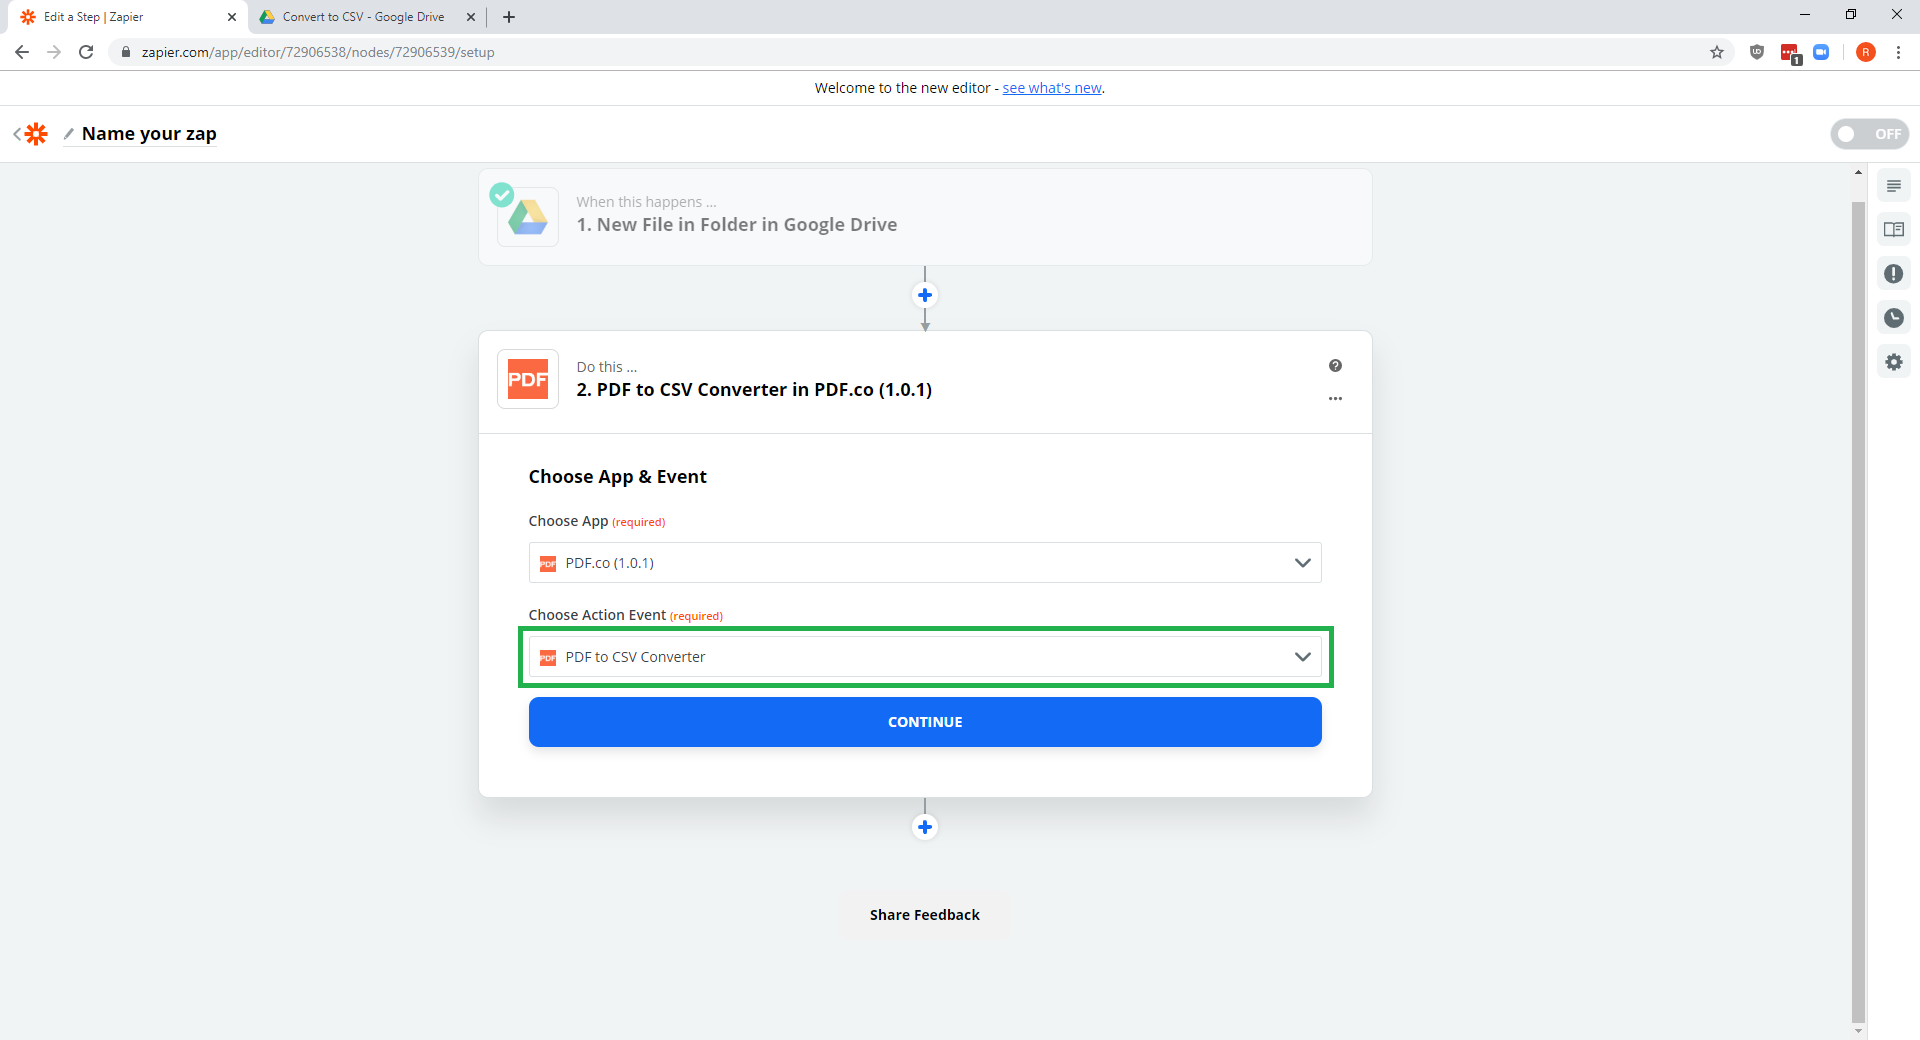Image resolution: width=1920 pixels, height=1040 pixels.
Task: Open a new browser tab
Action: 509,17
